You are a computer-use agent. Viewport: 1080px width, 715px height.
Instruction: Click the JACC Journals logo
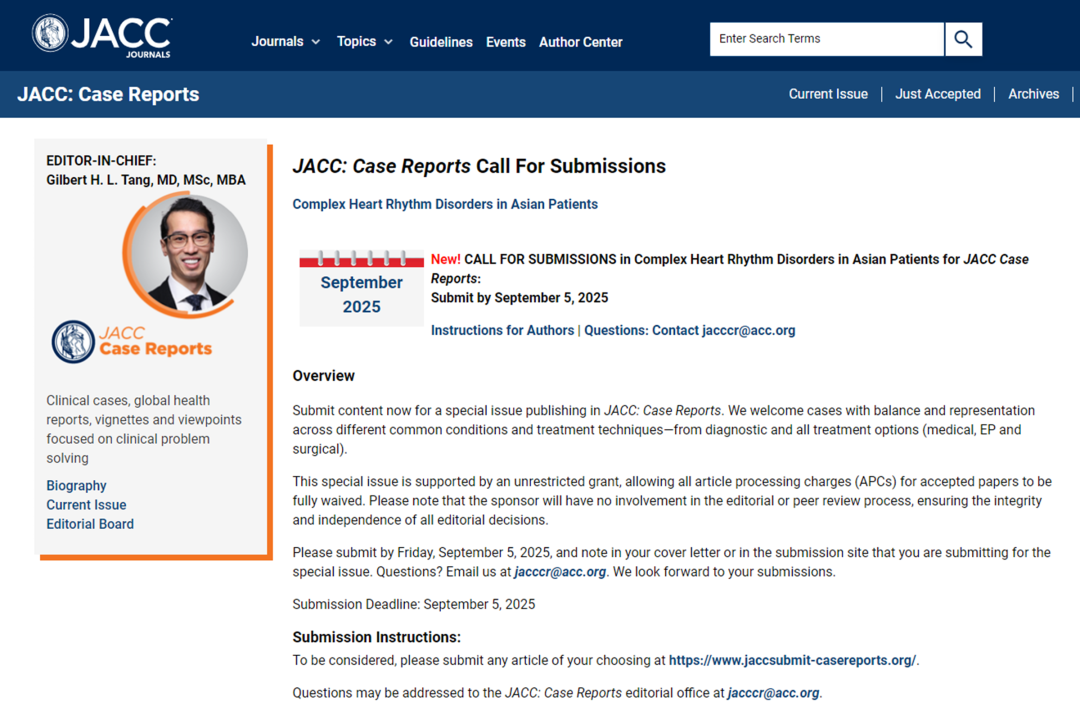(102, 35)
